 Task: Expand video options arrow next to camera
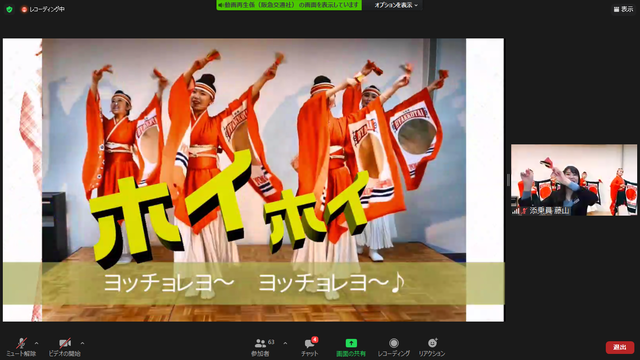click(x=82, y=343)
